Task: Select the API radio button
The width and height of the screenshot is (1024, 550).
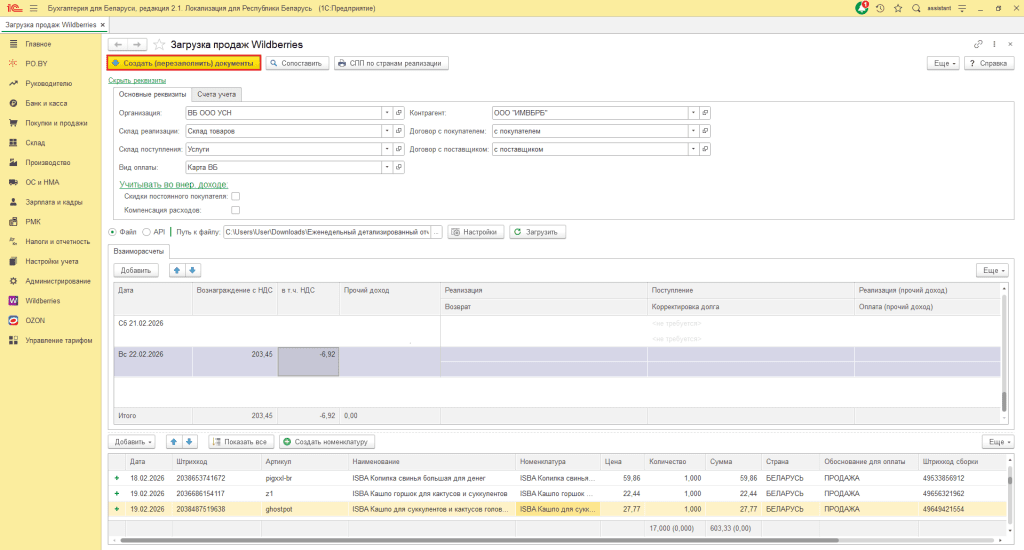Action: pos(146,232)
